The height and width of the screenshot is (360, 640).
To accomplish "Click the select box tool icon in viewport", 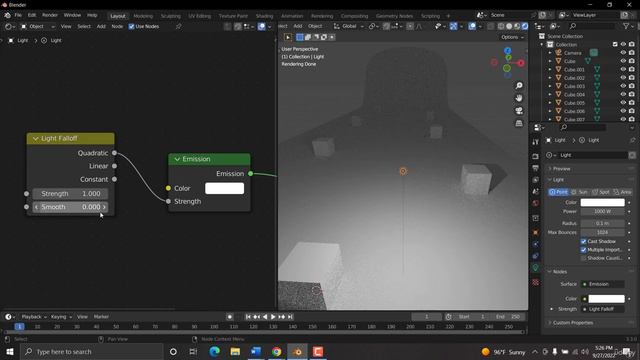I will click(x=300, y=37).
